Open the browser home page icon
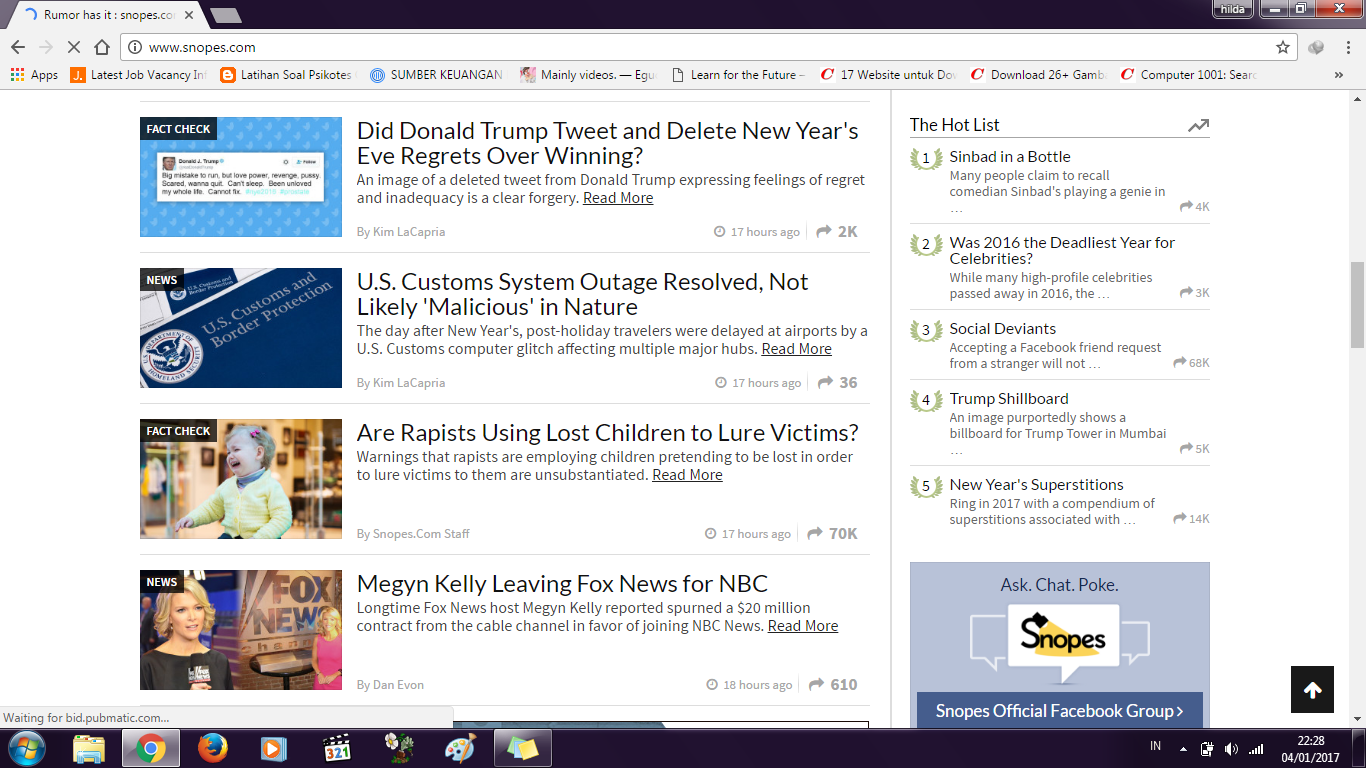Screen dimensions: 1366x768 coord(102,47)
